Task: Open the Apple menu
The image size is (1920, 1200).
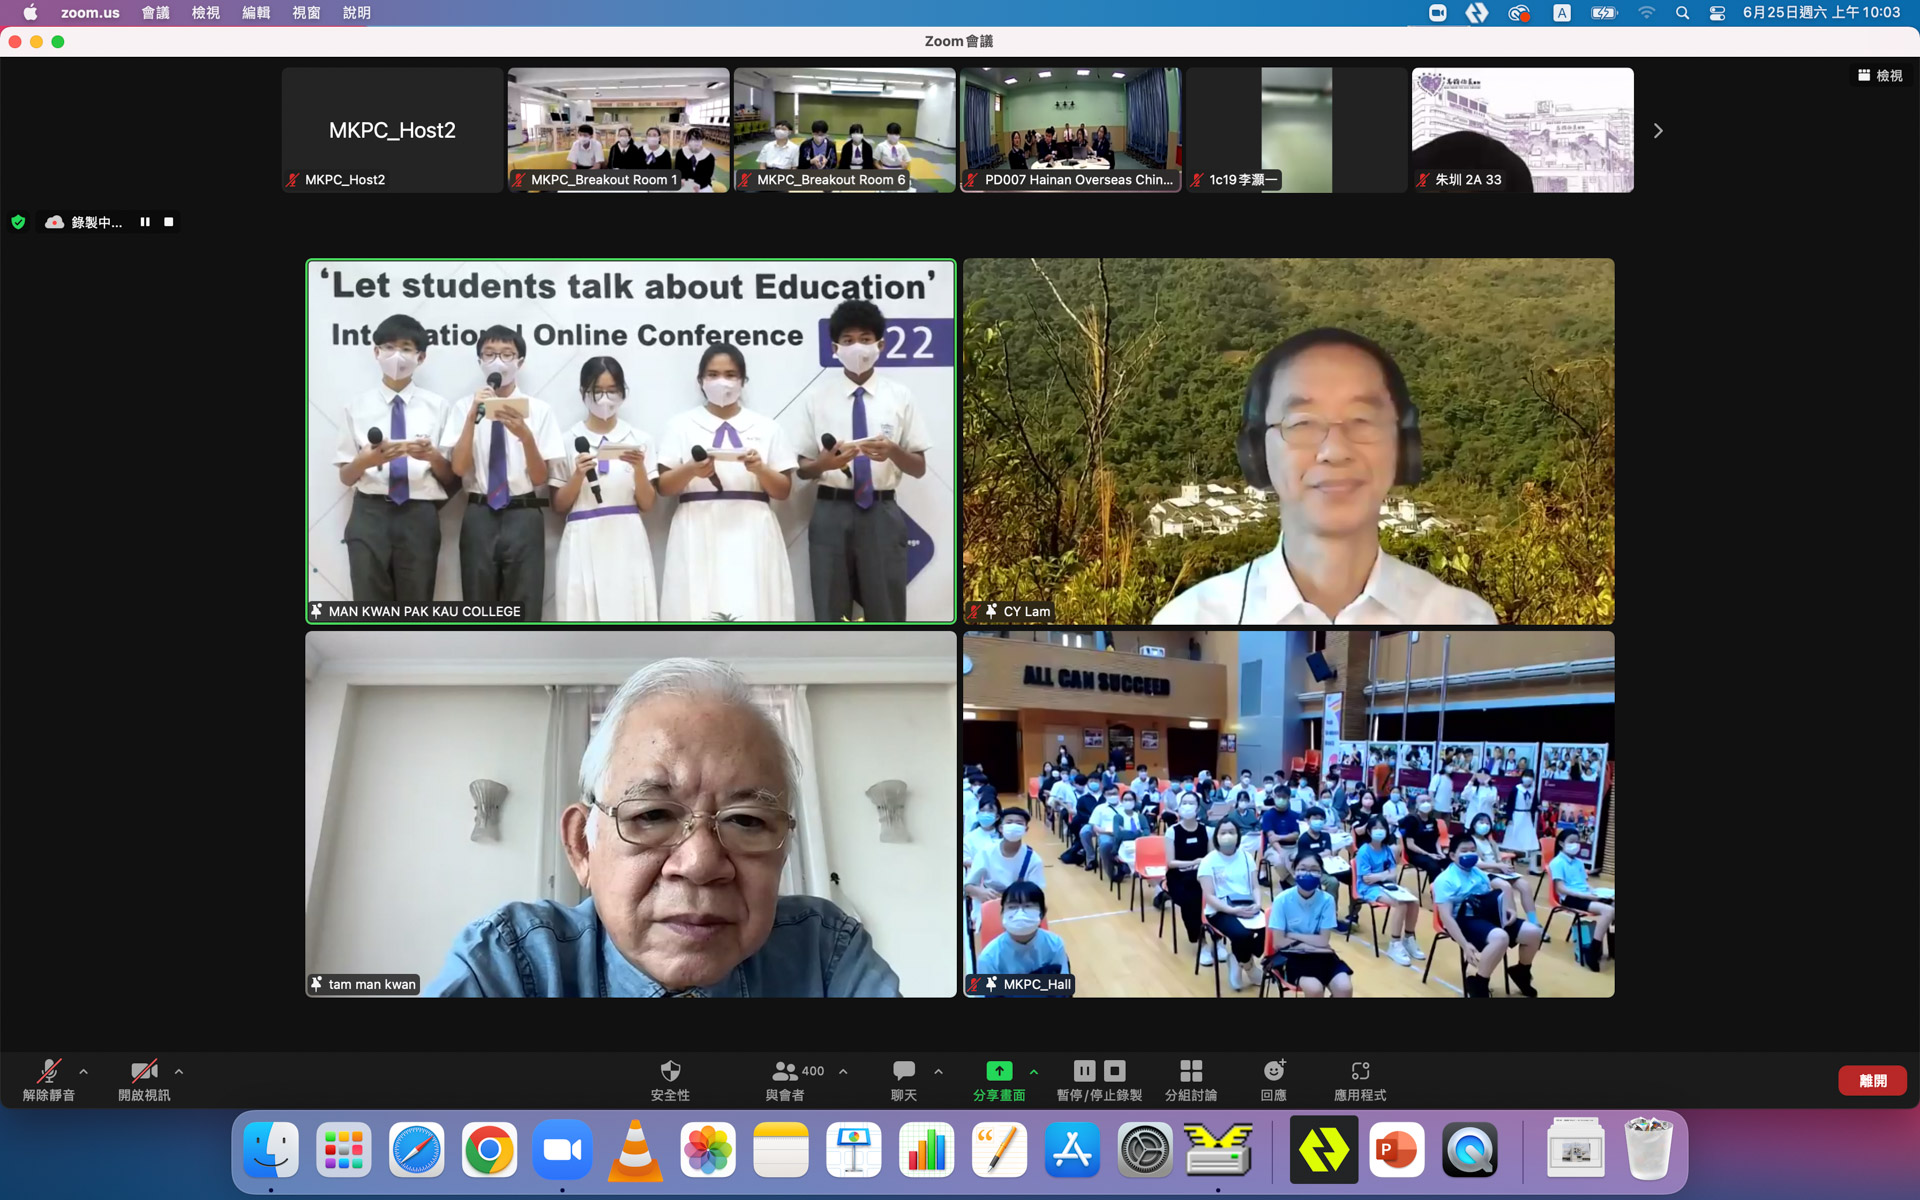Action: click(30, 13)
